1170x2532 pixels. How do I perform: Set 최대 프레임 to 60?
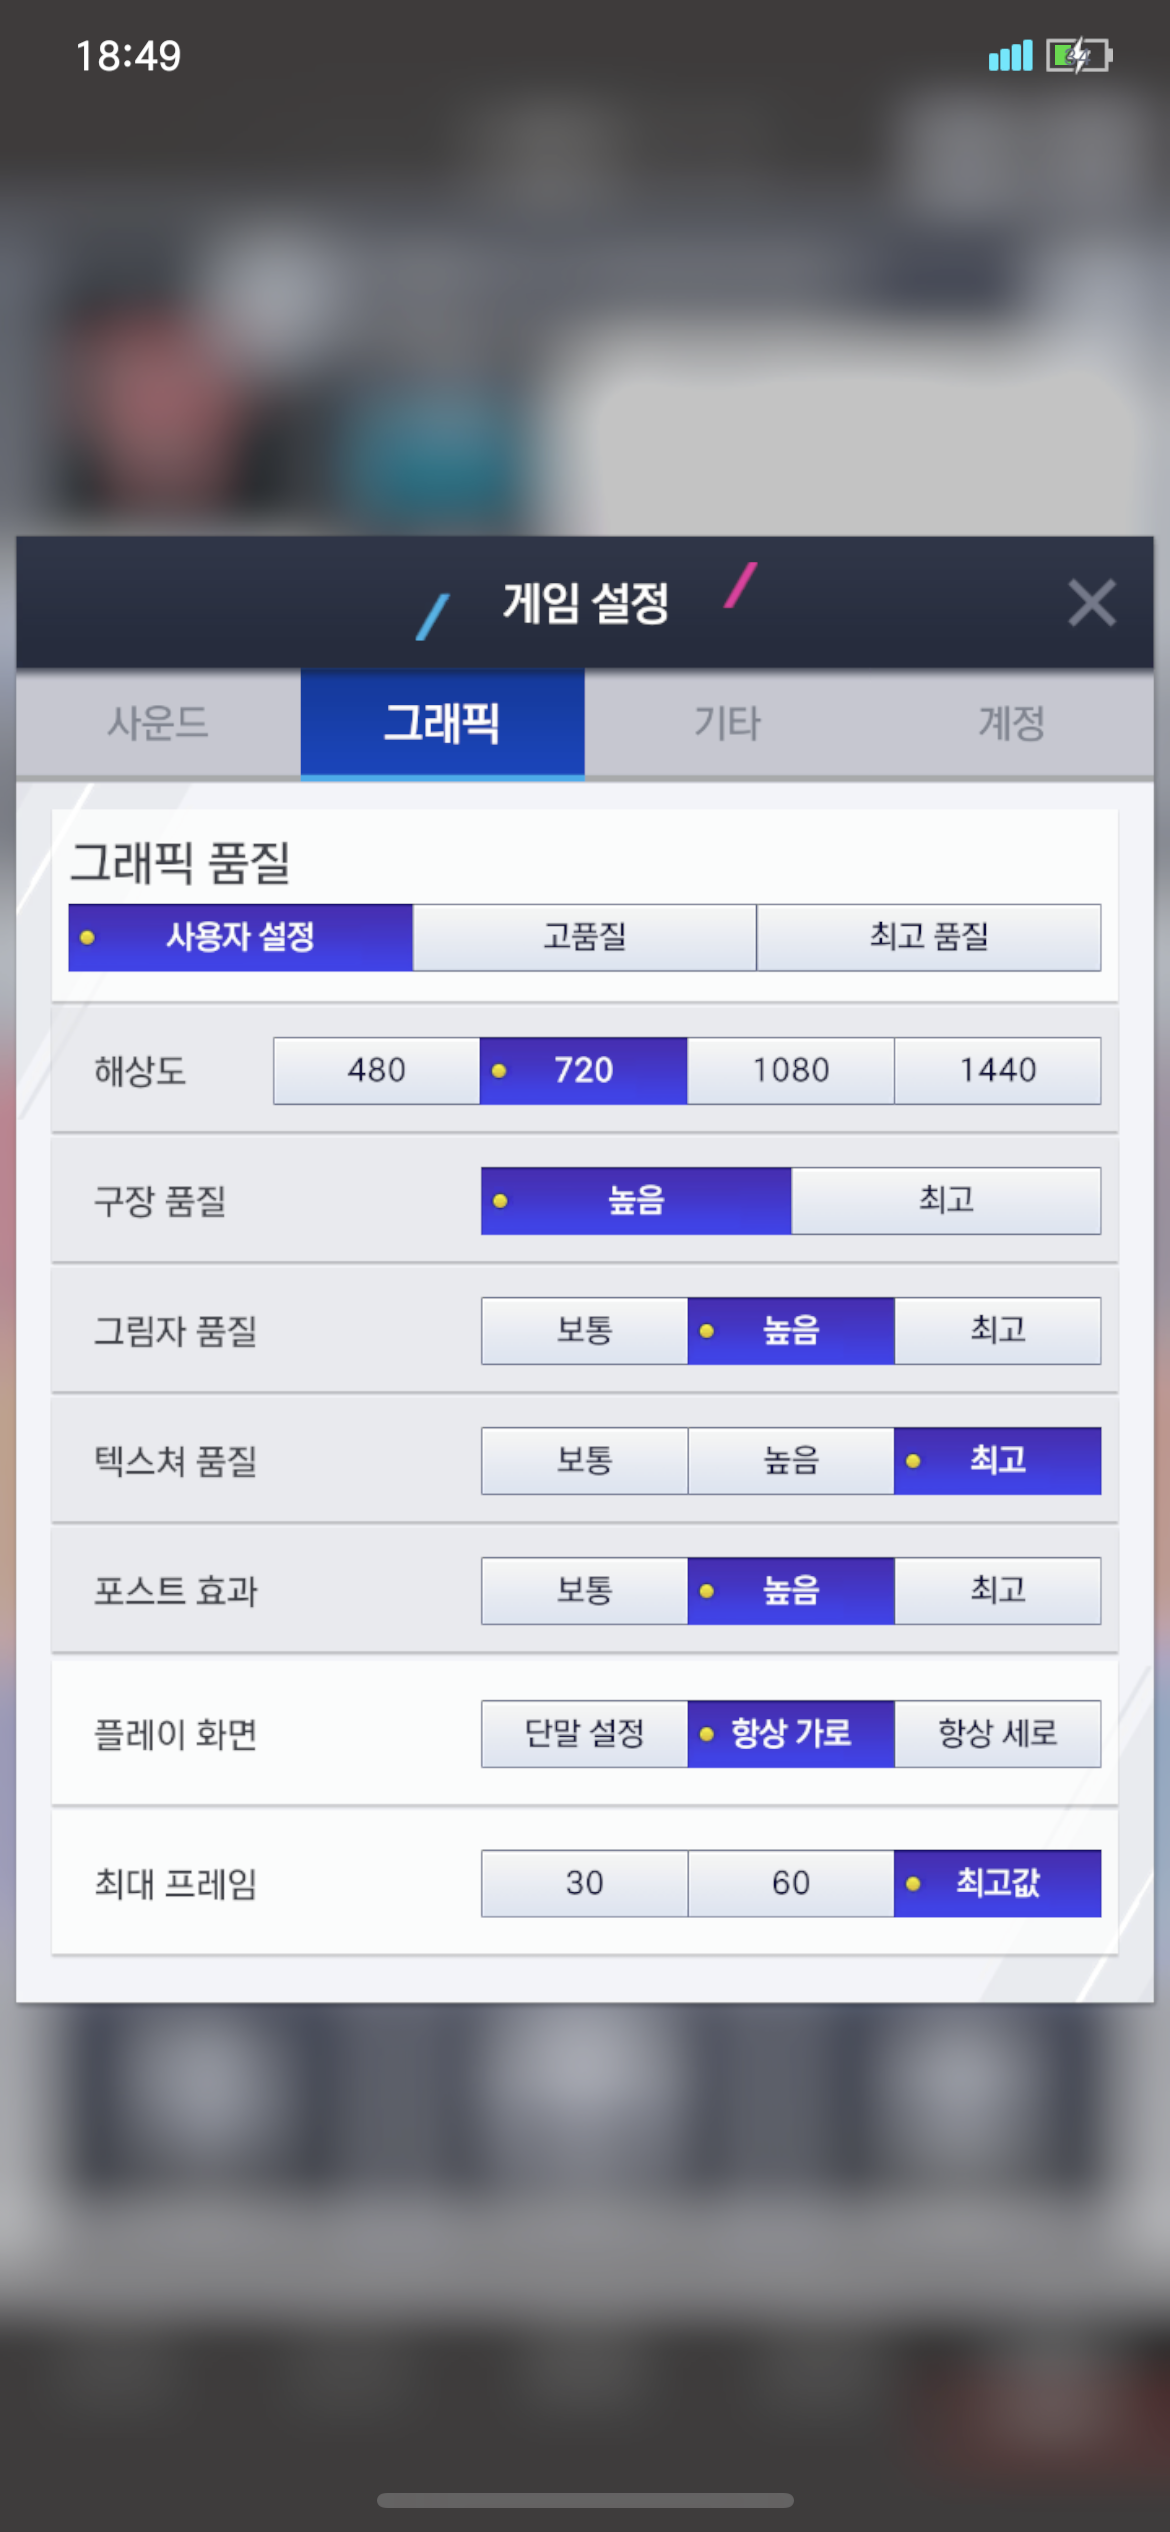790,1883
